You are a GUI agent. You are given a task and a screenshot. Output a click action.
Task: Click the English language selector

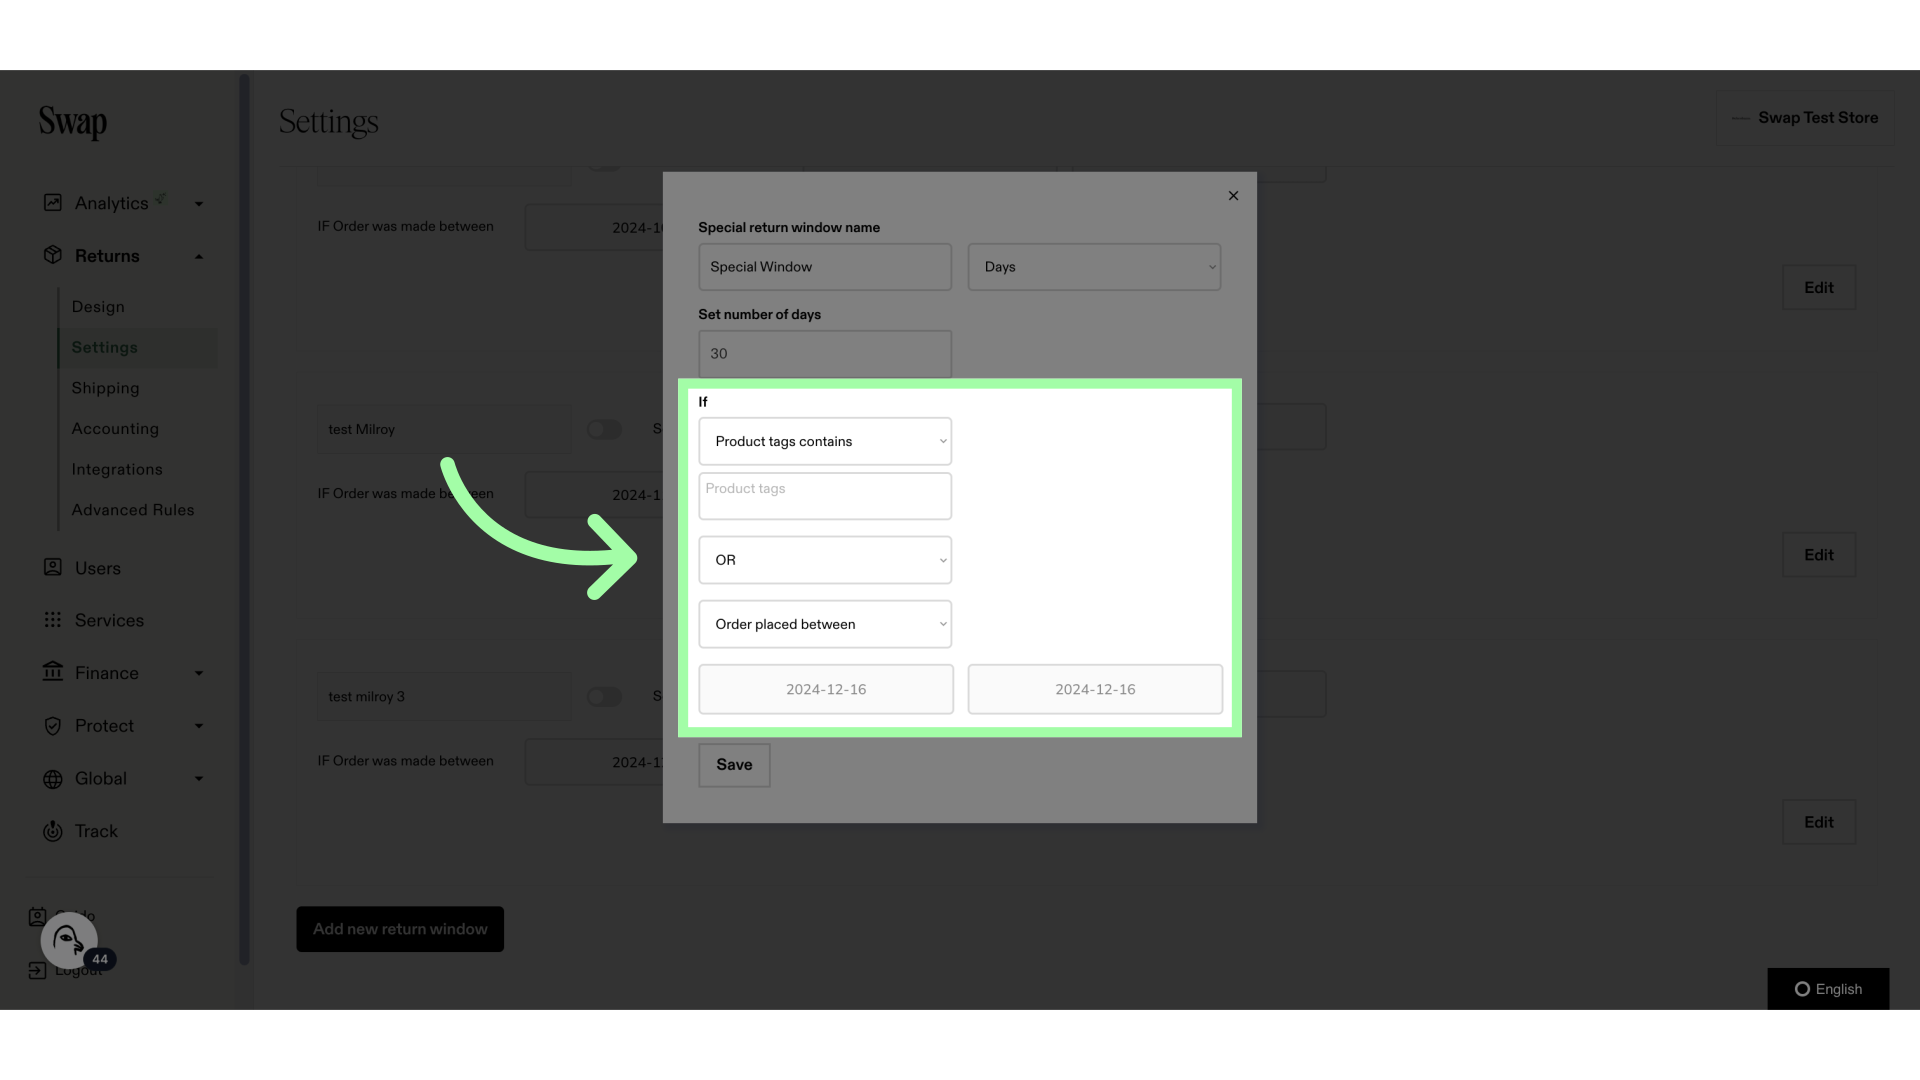pyautogui.click(x=1829, y=989)
